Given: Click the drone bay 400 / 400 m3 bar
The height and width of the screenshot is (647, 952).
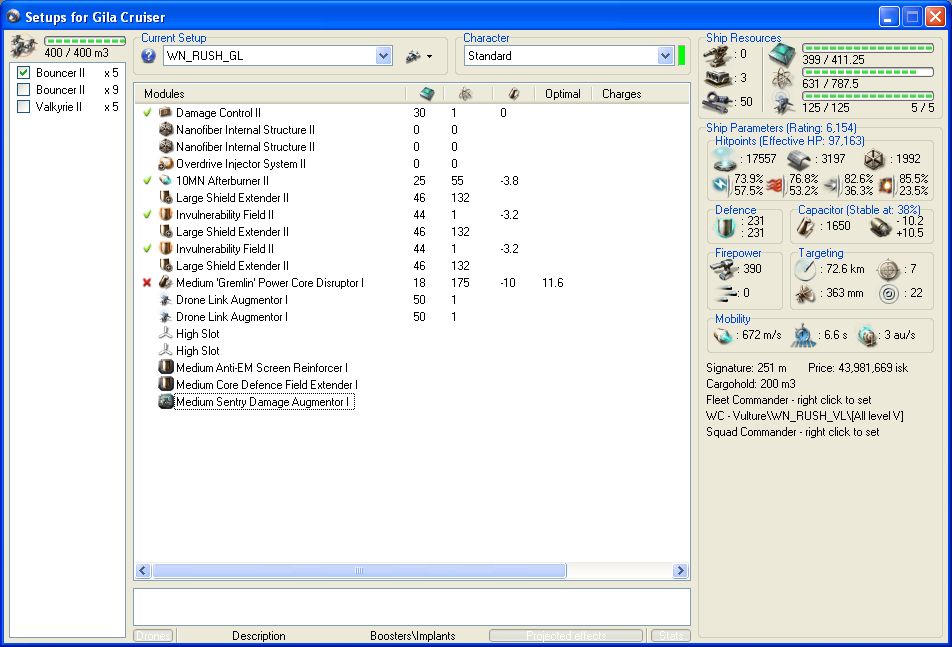Looking at the screenshot, I should click(85, 41).
